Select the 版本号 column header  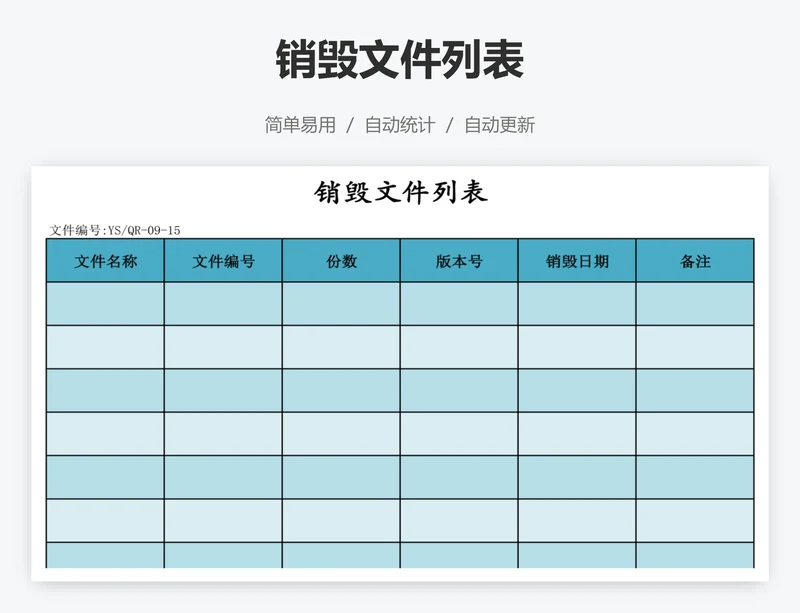click(459, 261)
